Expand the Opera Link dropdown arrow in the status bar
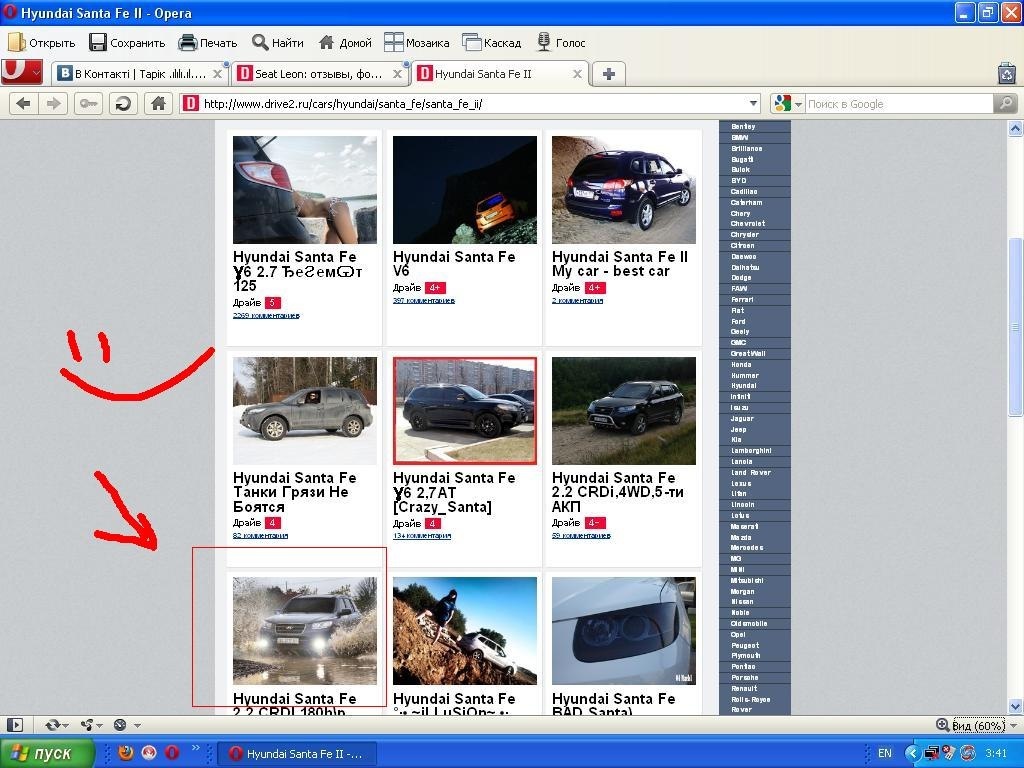 click(65, 726)
